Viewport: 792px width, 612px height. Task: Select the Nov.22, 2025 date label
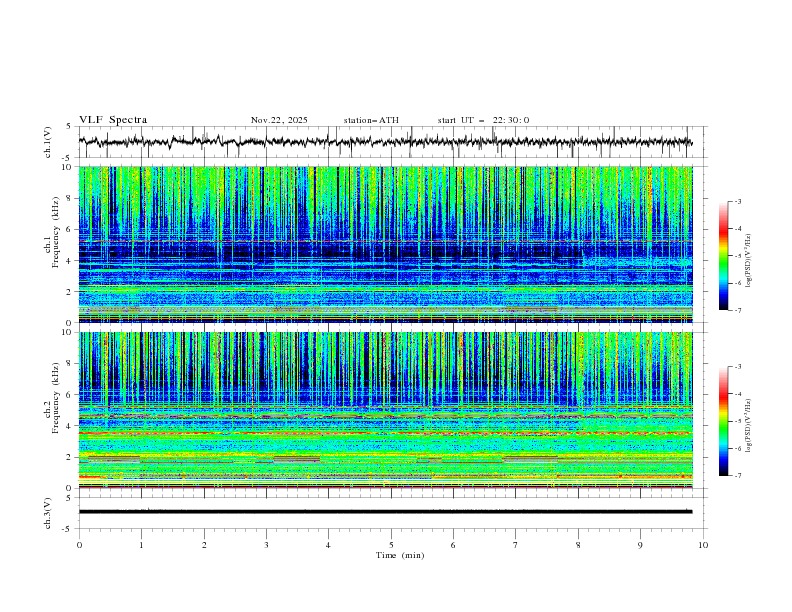(x=279, y=120)
